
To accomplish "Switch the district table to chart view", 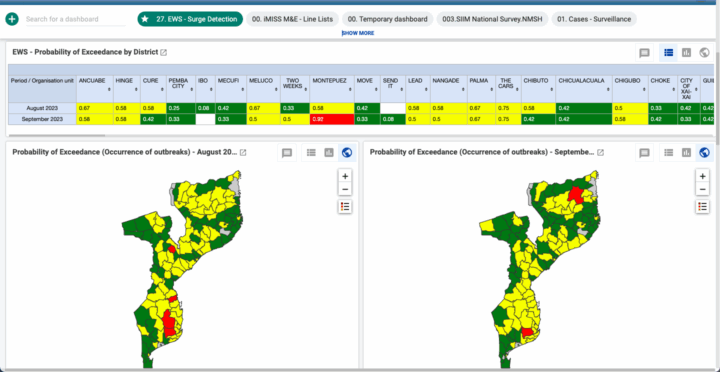I will (x=686, y=53).
